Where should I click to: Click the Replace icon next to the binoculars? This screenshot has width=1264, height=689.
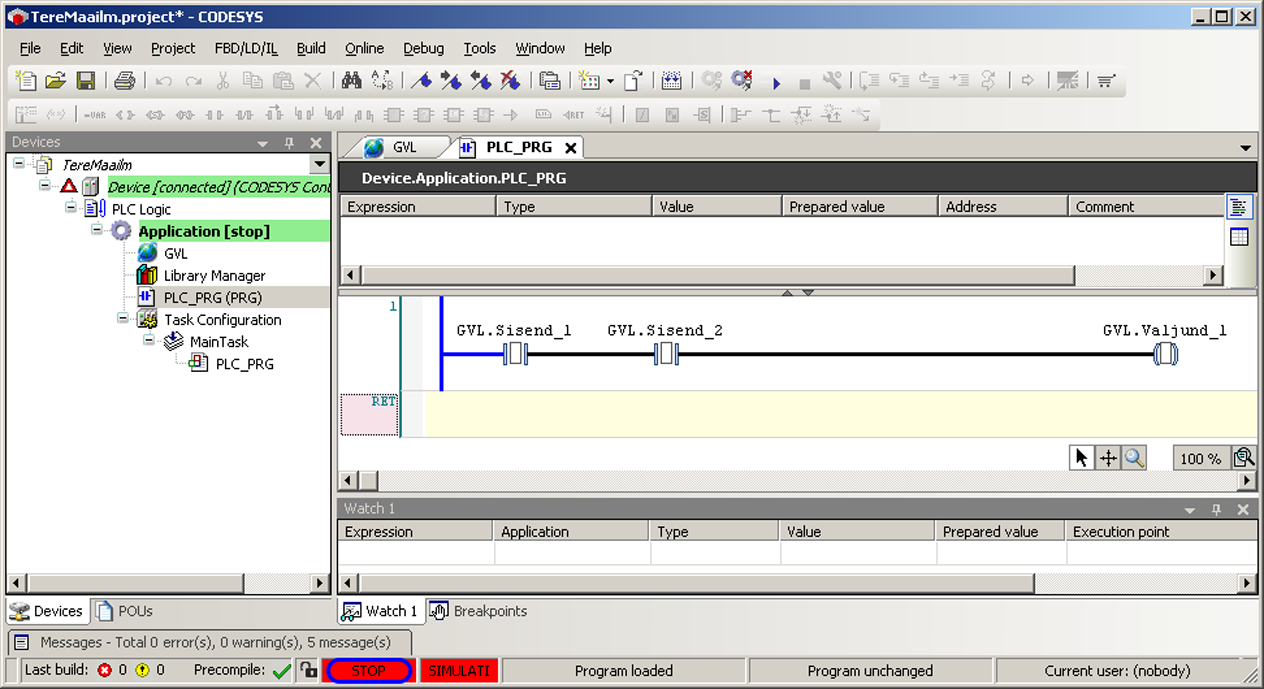click(381, 81)
